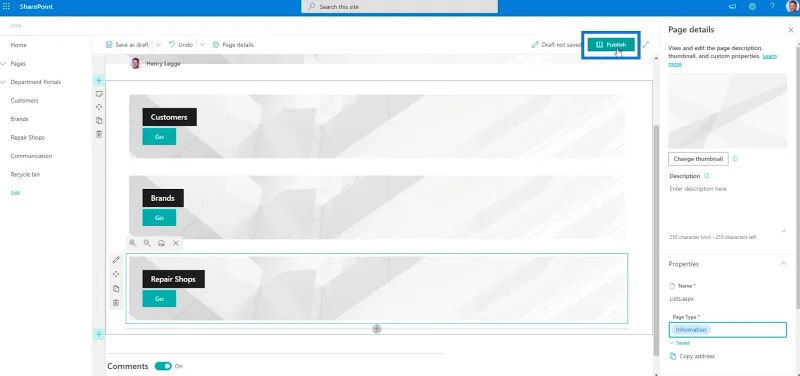Screen dimensions: 800x376
Task: Click the Publish button
Action: (x=611, y=45)
